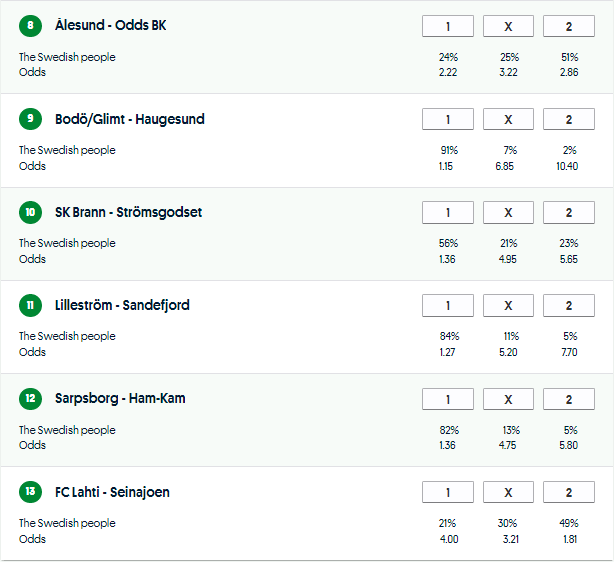Pick 1 for SK Brann - Strömsgodset
The image size is (614, 562).
tap(448, 213)
